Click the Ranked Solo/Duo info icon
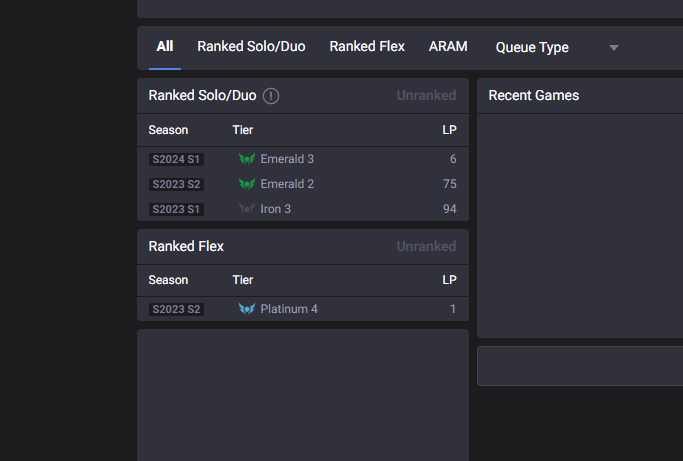 click(x=271, y=96)
